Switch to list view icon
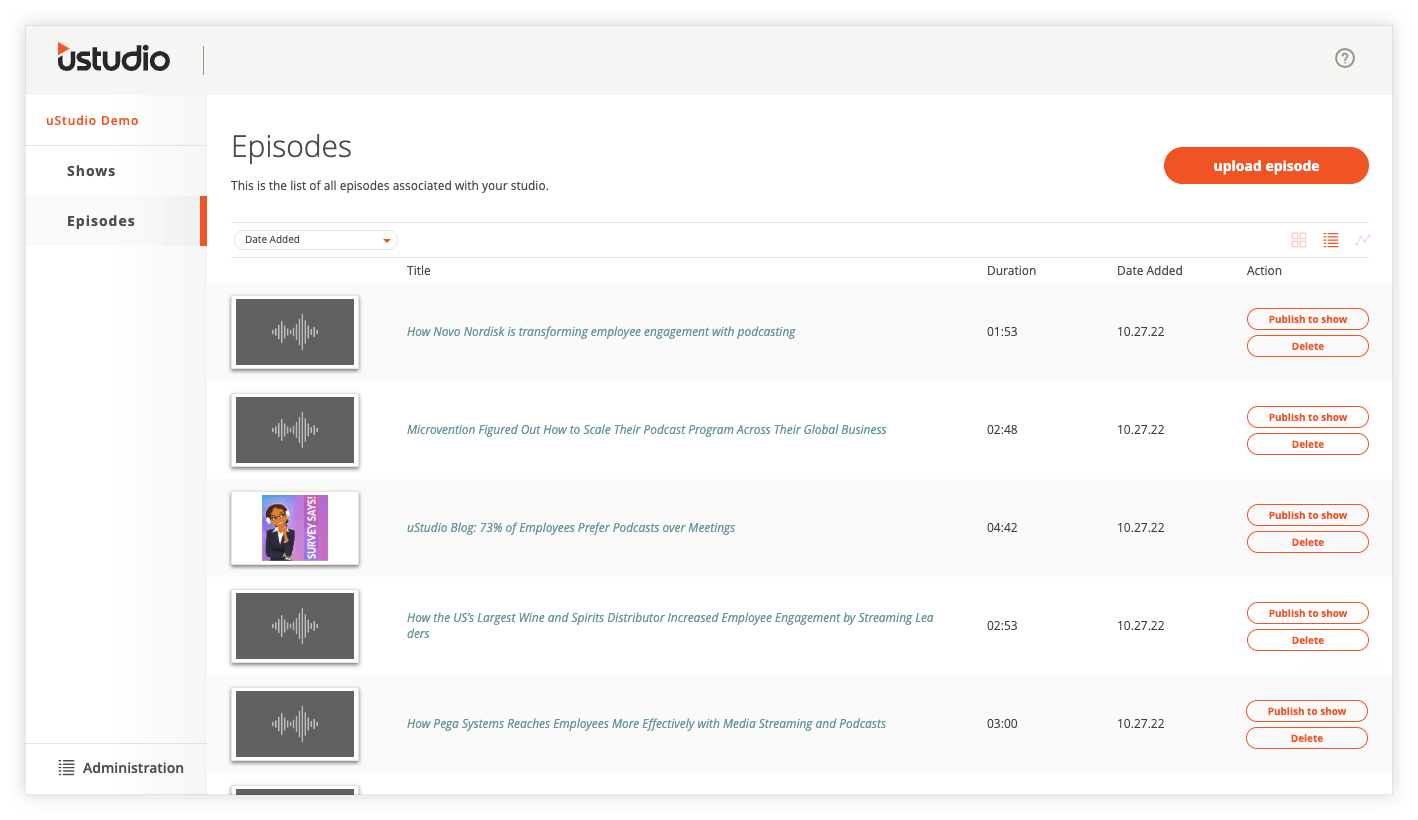1418x820 pixels. coord(1330,240)
